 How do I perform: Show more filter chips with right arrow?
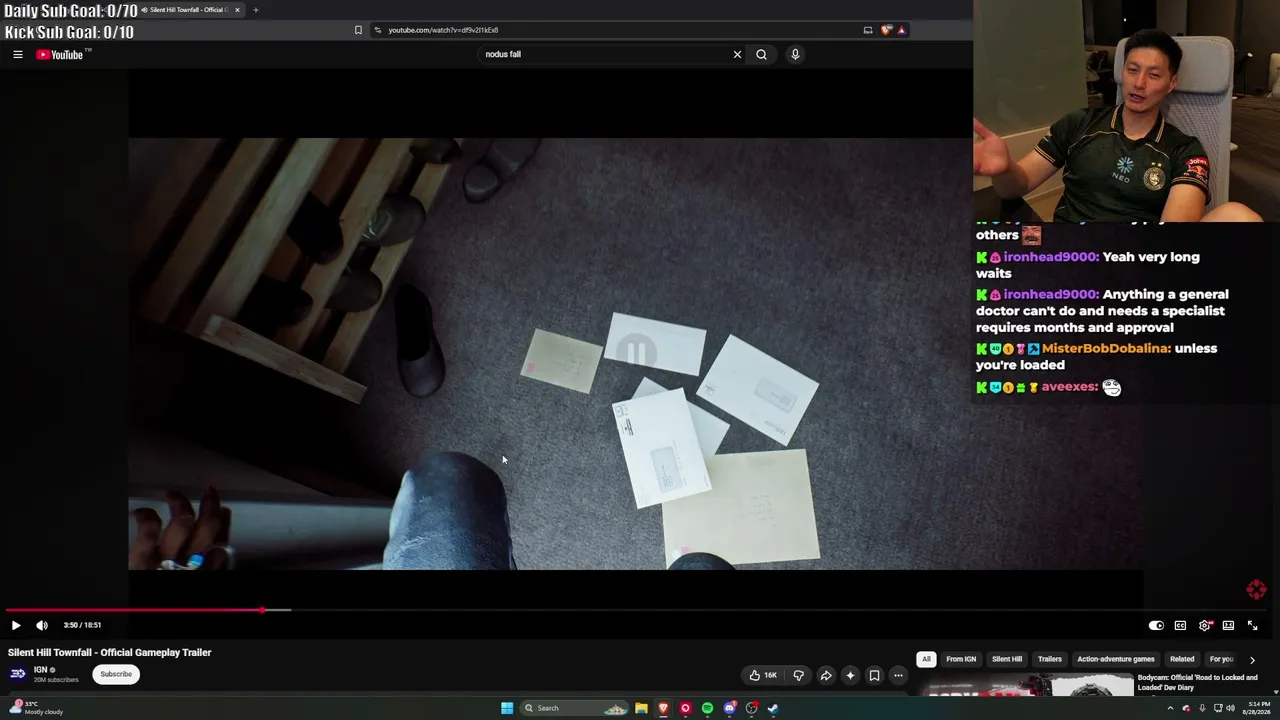point(1252,660)
